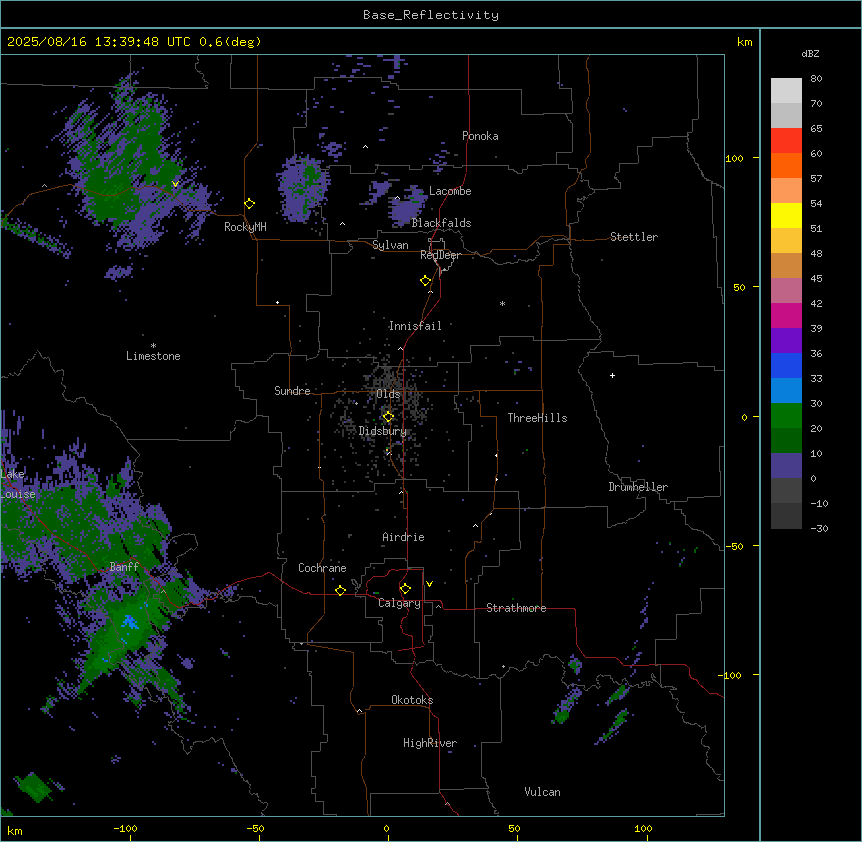The image size is (862, 842).
Task: Select the bright green 30 dBZ legend swatch
Action: pyautogui.click(x=786, y=416)
